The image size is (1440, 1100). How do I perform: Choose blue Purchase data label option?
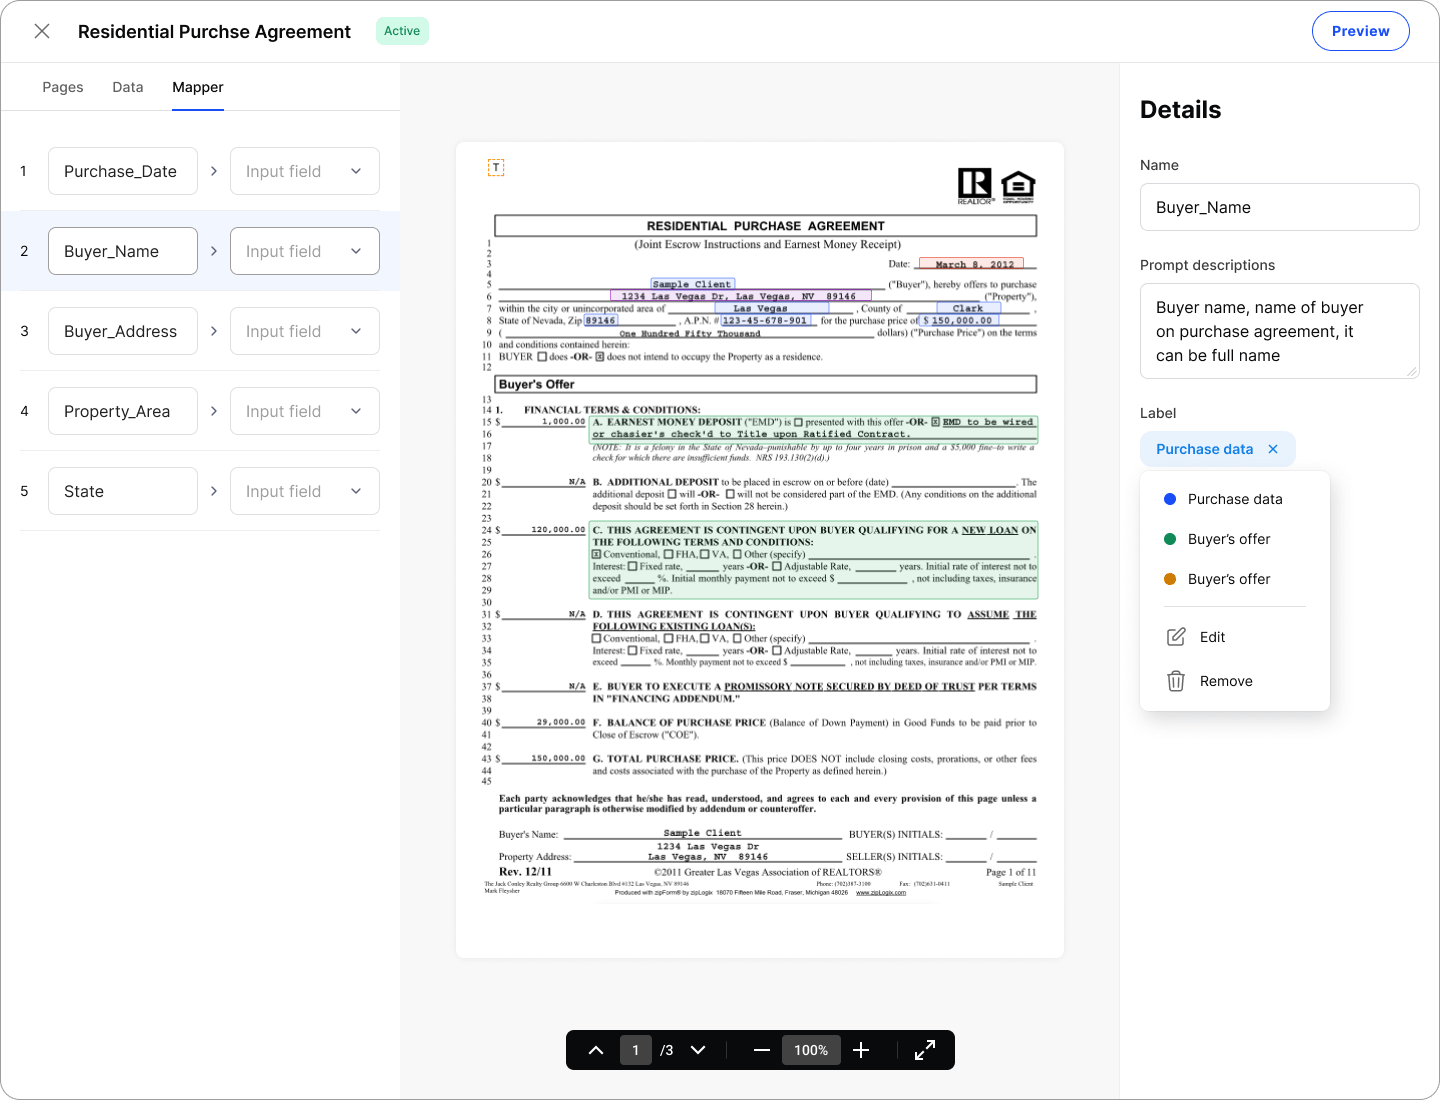(x=1234, y=499)
